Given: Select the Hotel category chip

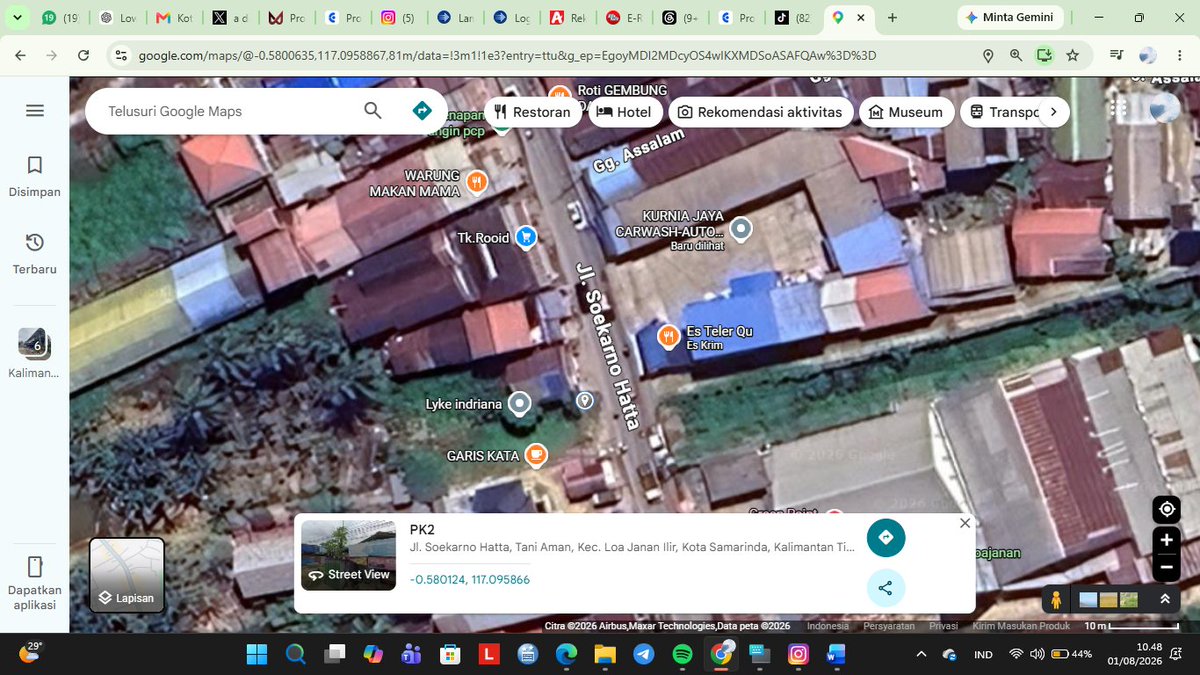Looking at the screenshot, I should (x=623, y=112).
